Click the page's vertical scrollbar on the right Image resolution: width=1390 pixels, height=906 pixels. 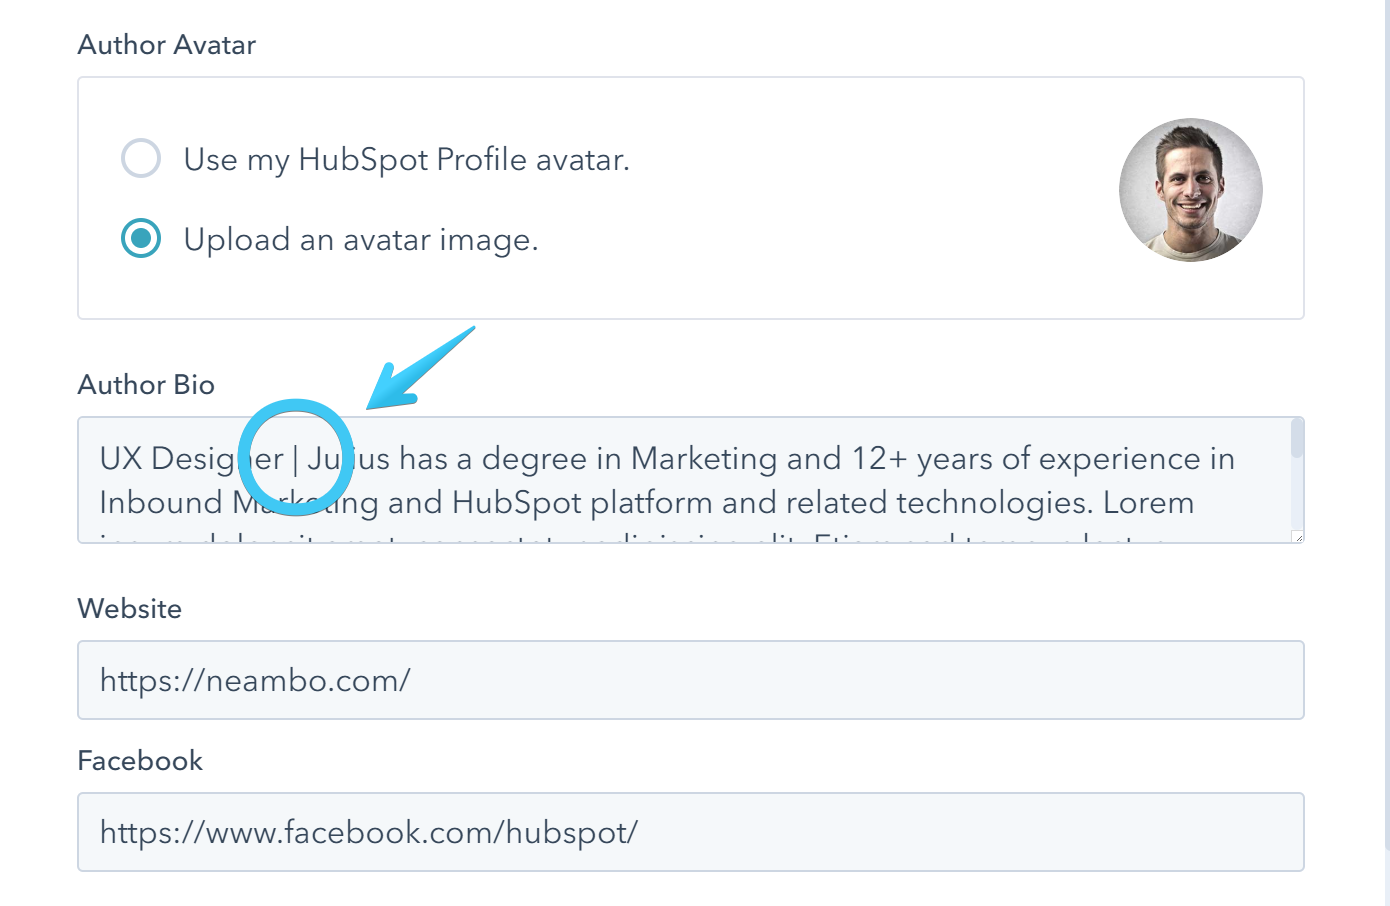point(1386,450)
